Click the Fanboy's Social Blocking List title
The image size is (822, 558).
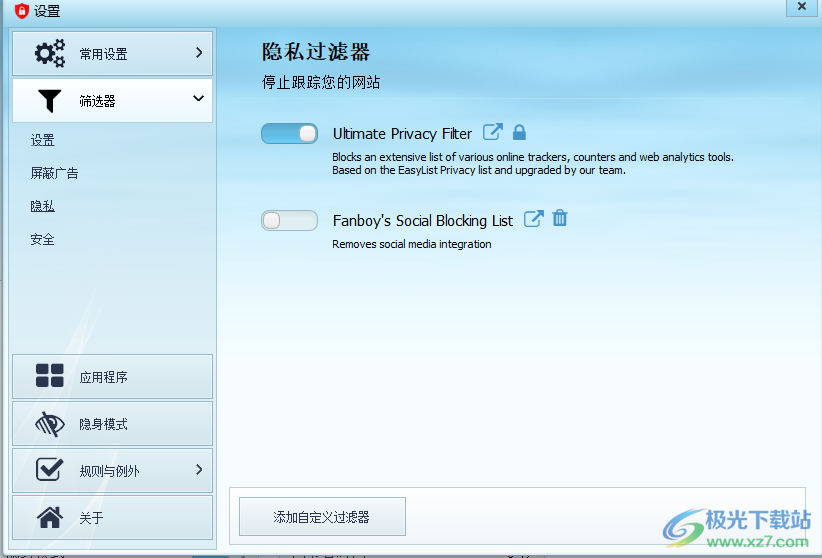423,221
